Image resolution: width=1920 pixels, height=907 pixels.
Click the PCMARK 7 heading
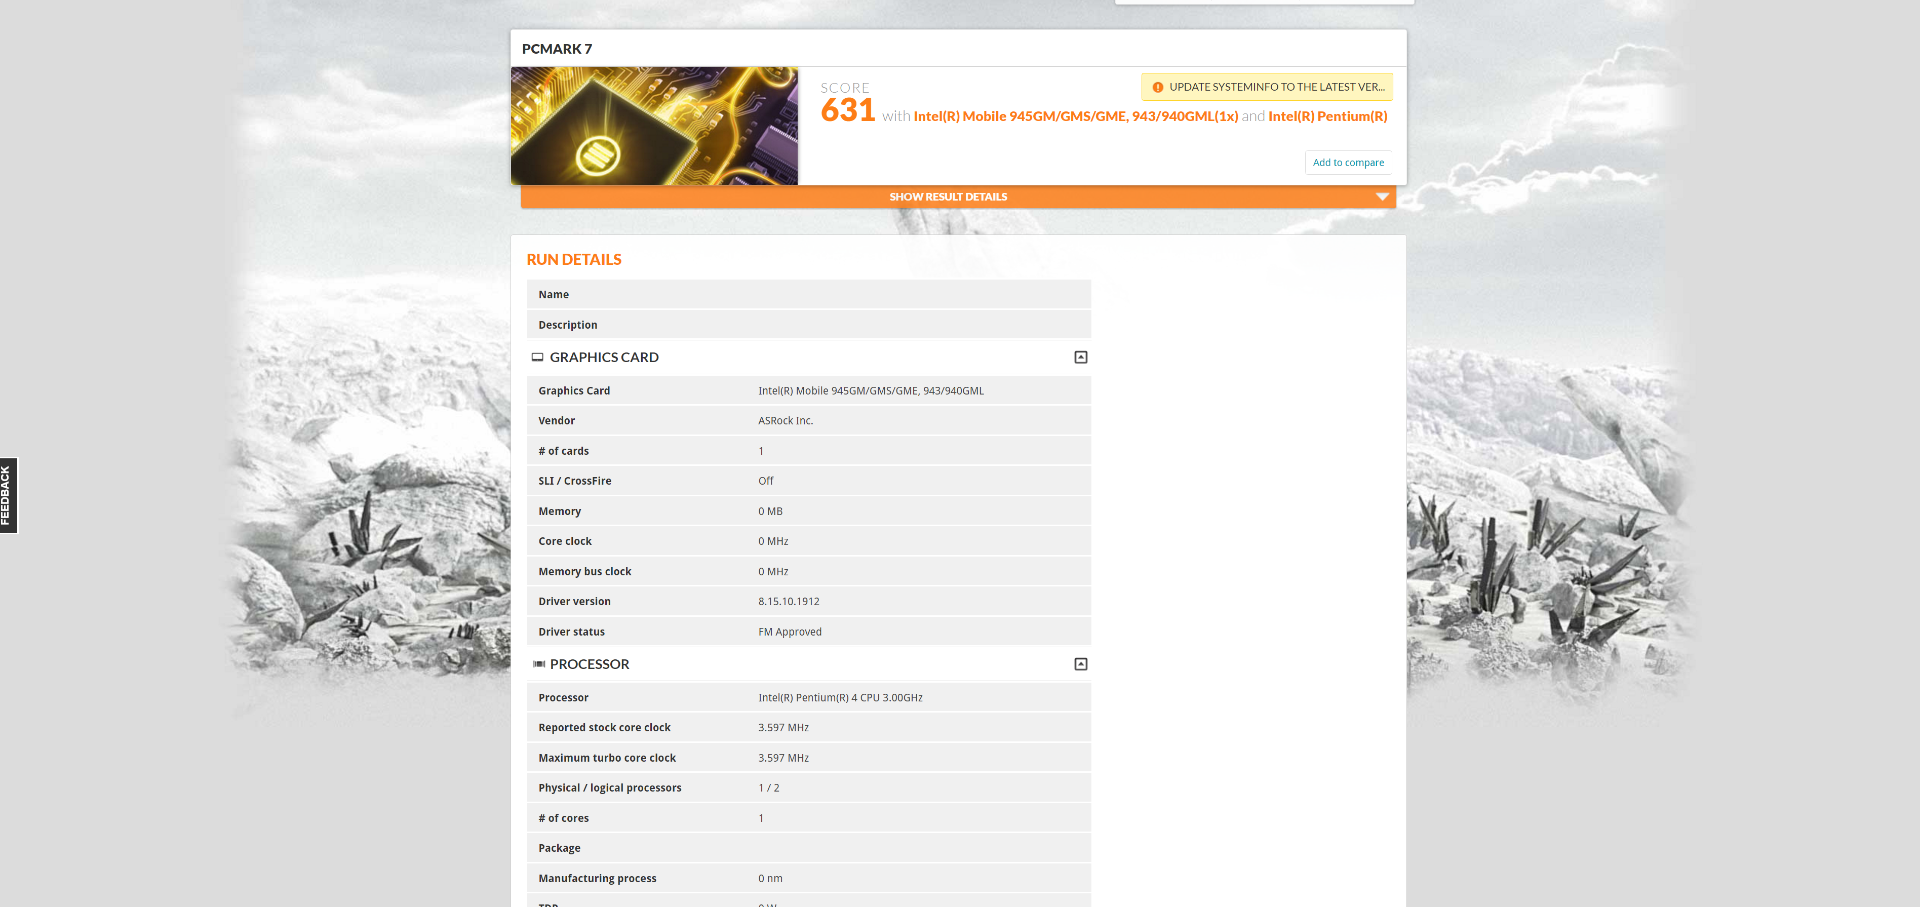(x=557, y=49)
